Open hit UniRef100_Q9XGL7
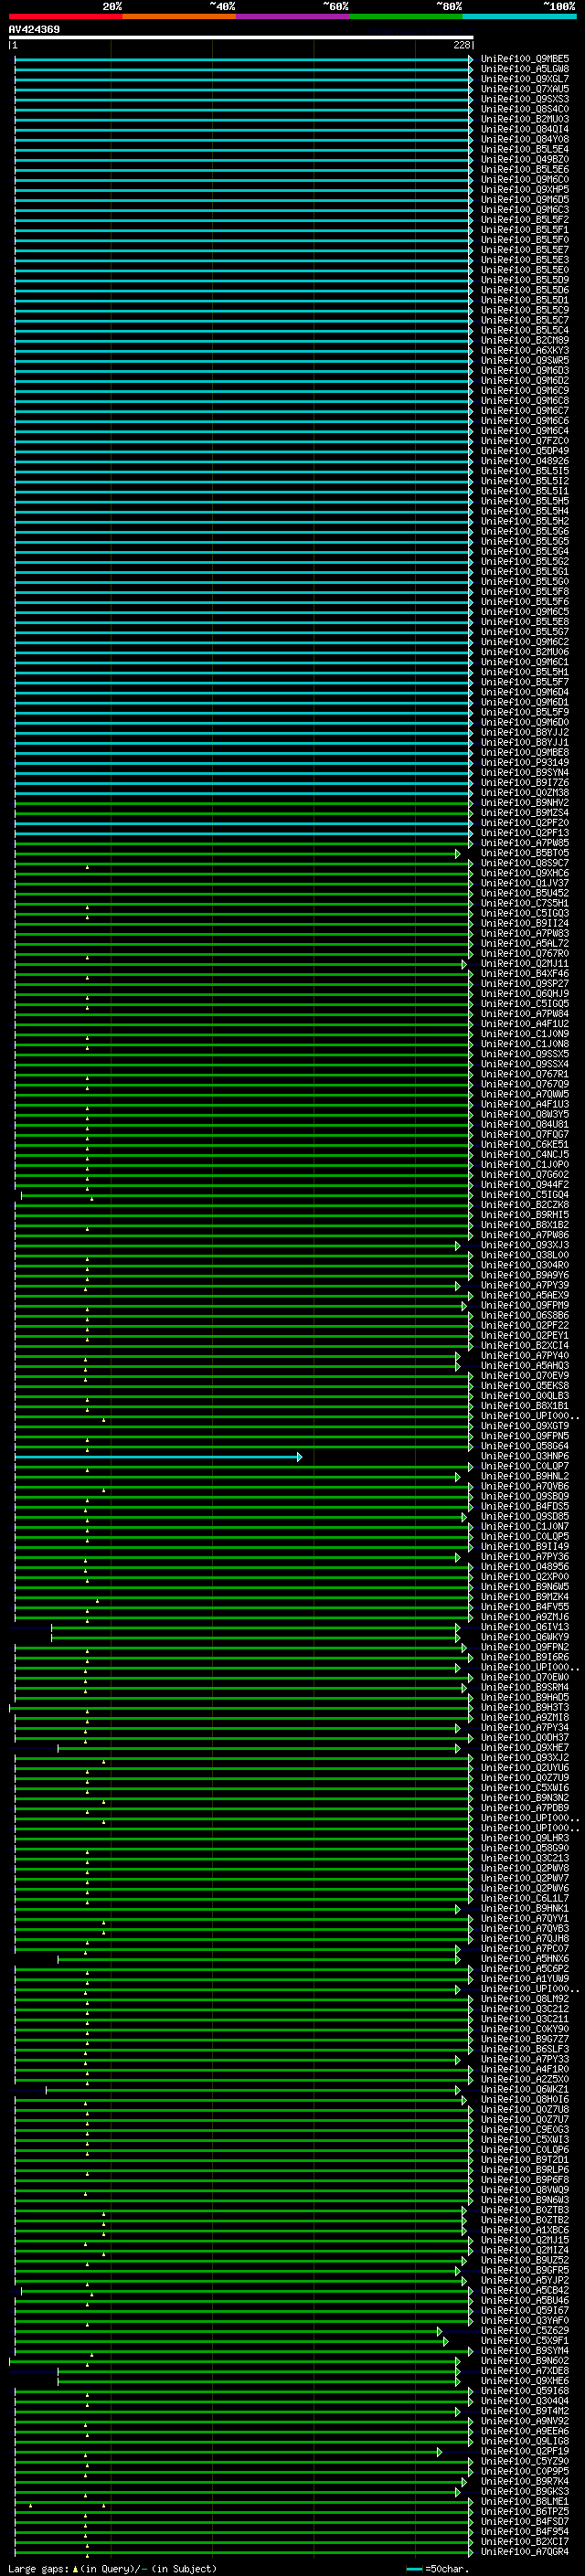 pos(525,79)
